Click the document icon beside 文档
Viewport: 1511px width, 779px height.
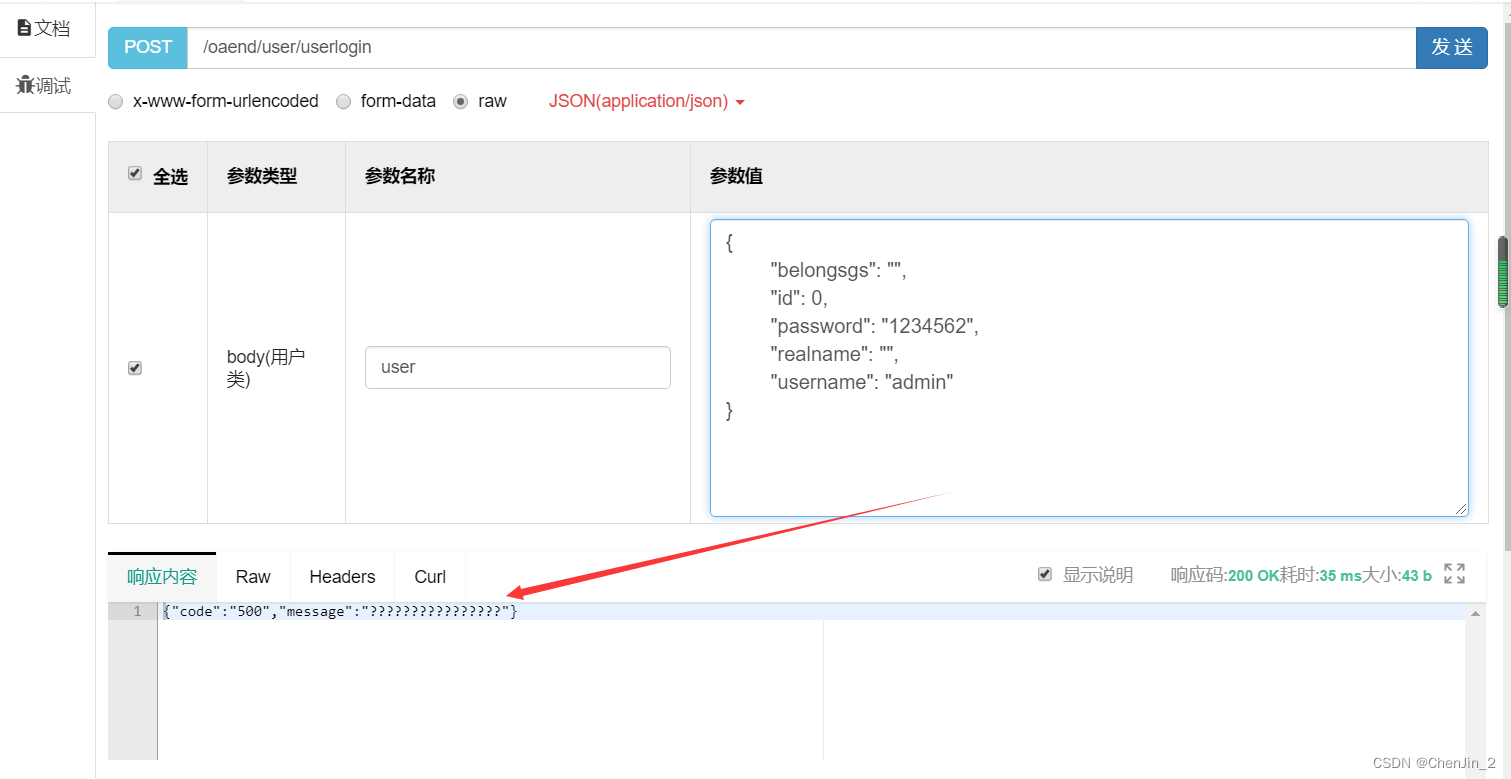coord(25,28)
